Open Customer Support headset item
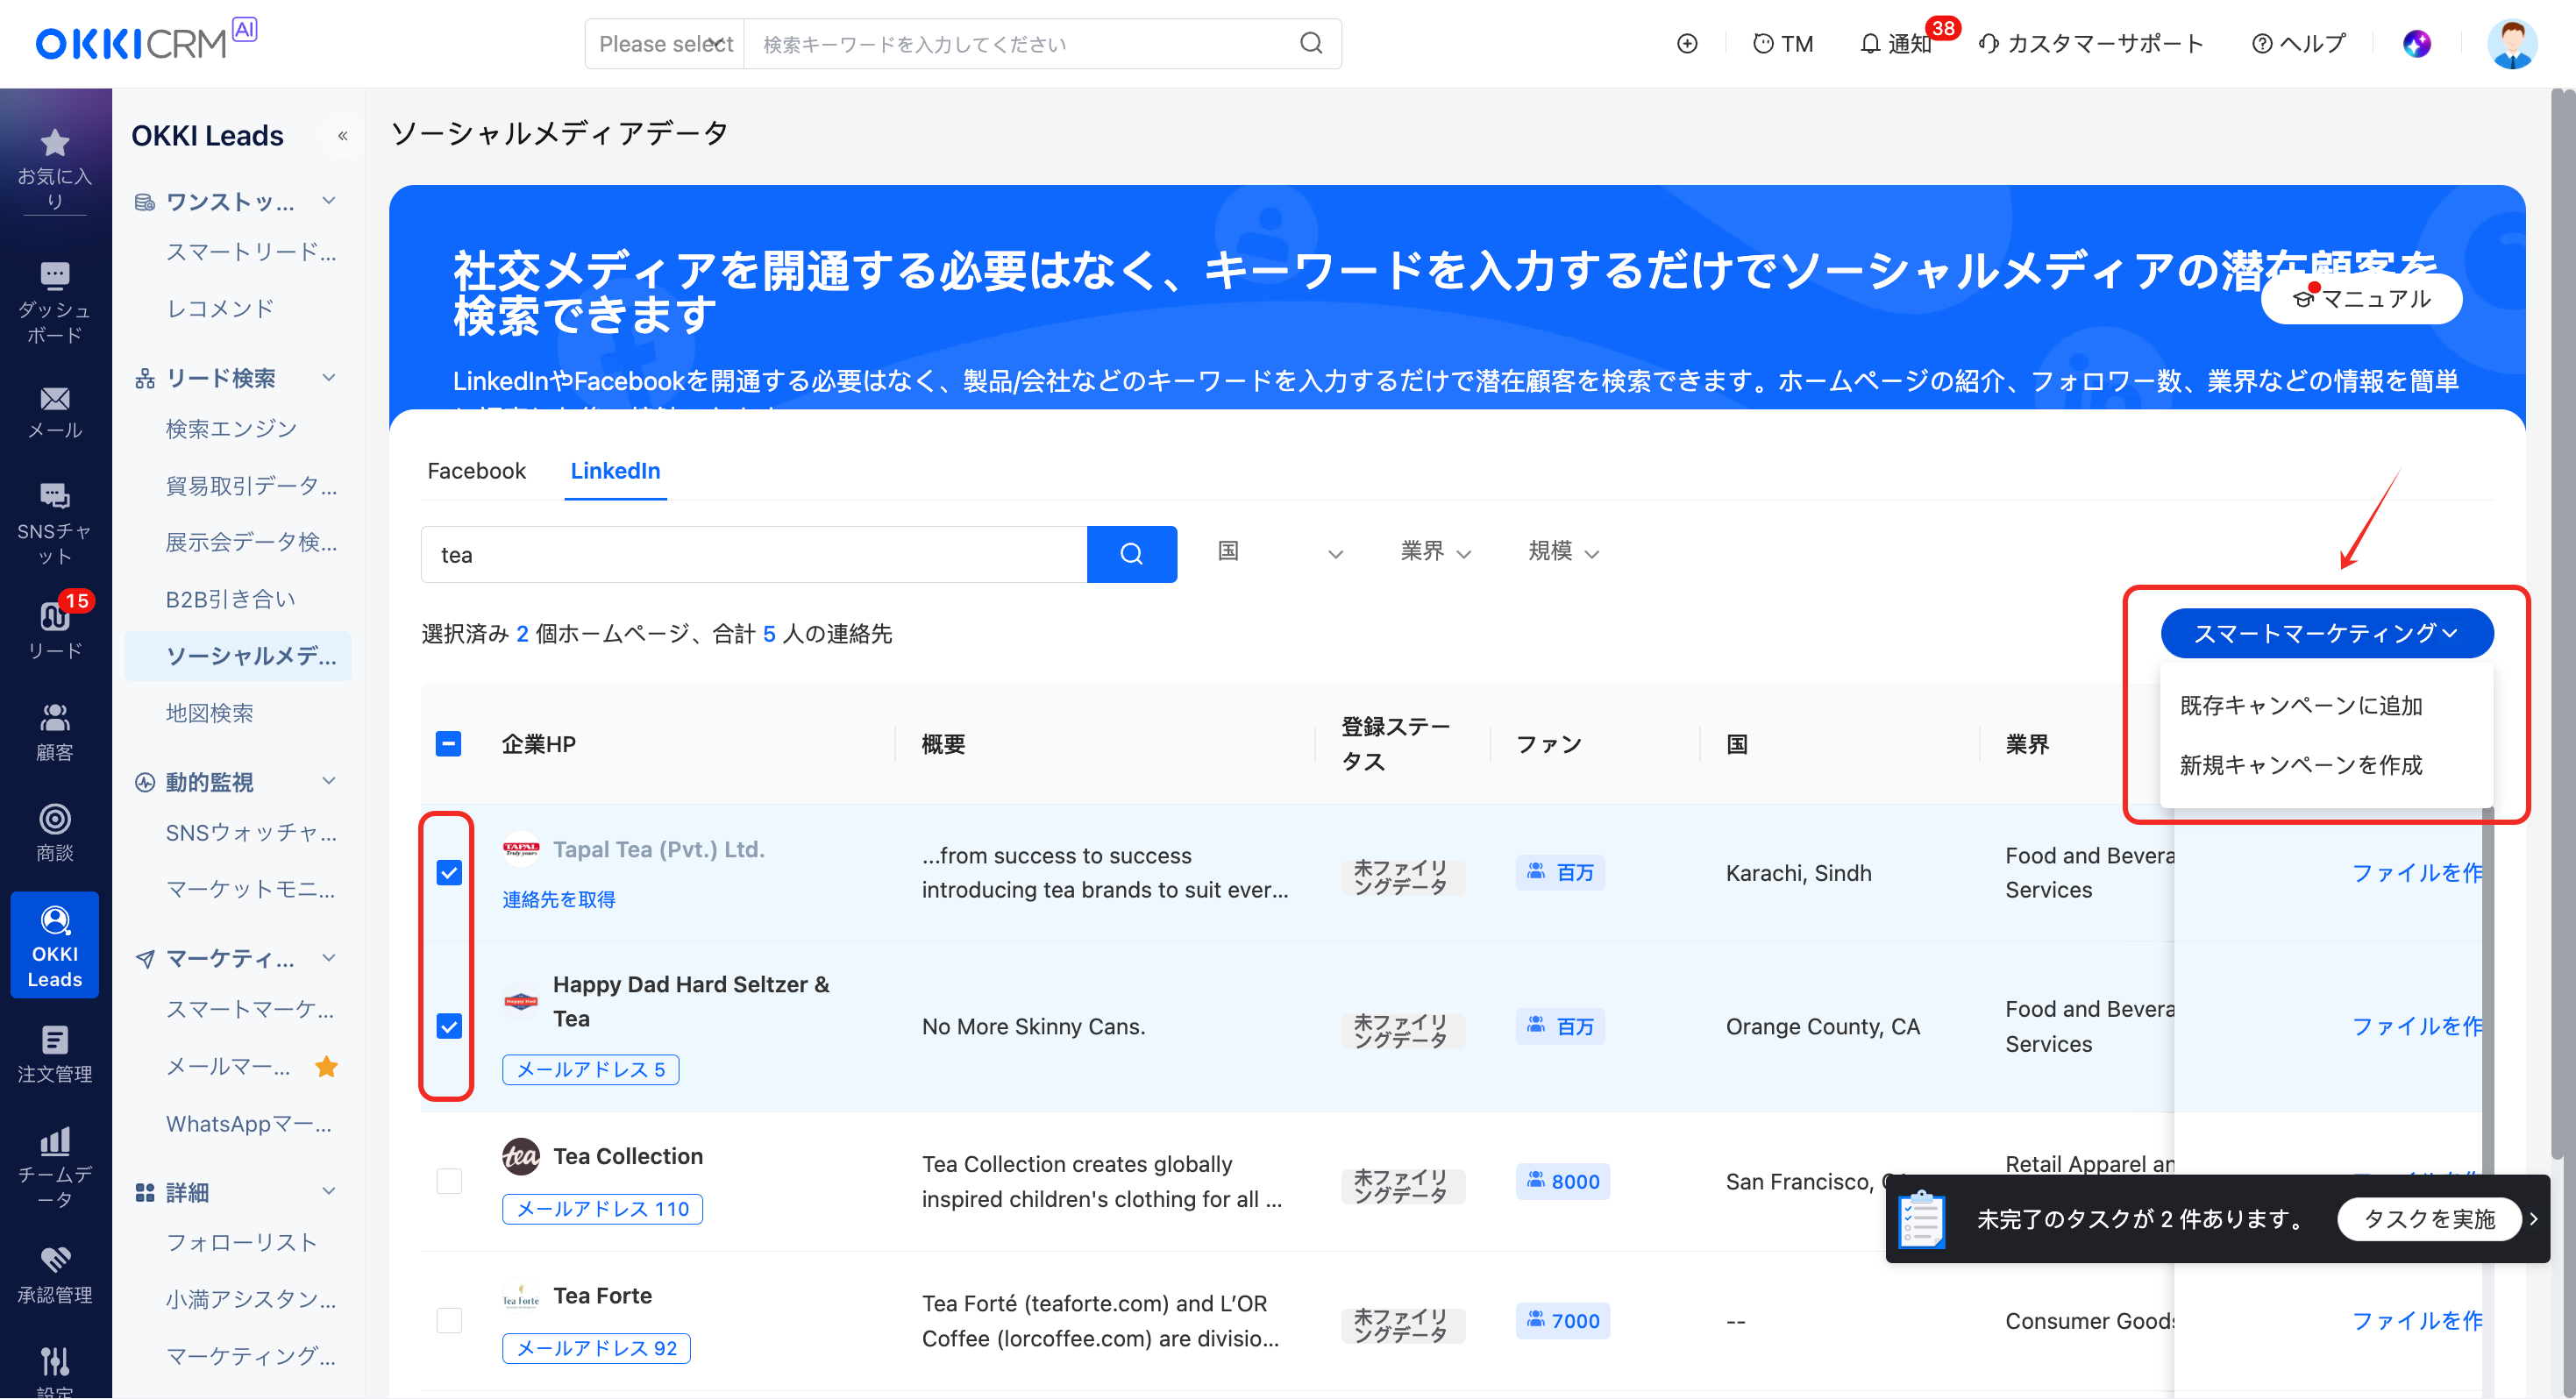This screenshot has width=2576, height=1399. click(2090, 43)
